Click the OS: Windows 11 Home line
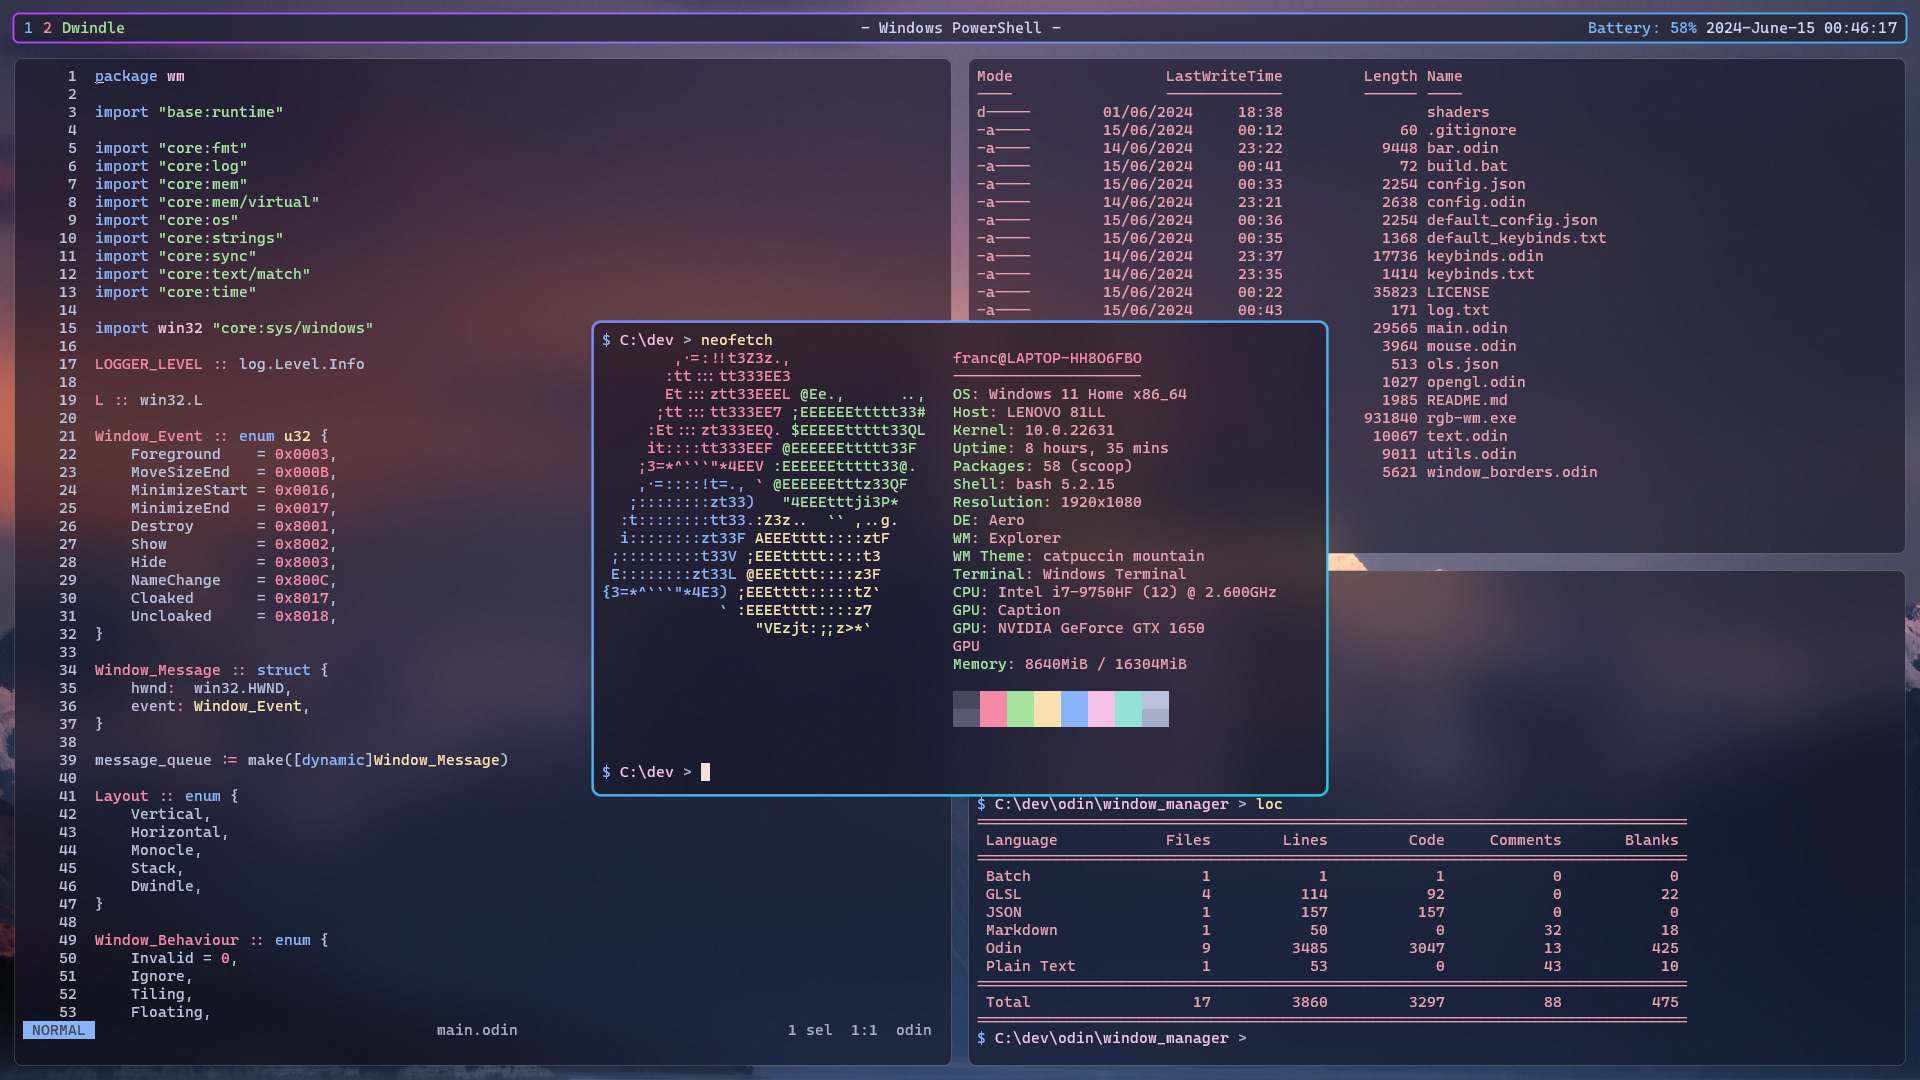 pos(1069,394)
